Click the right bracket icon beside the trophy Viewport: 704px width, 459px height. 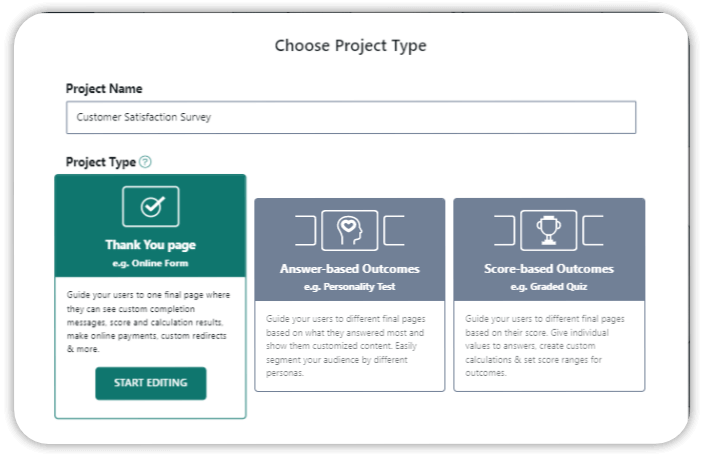(593, 230)
